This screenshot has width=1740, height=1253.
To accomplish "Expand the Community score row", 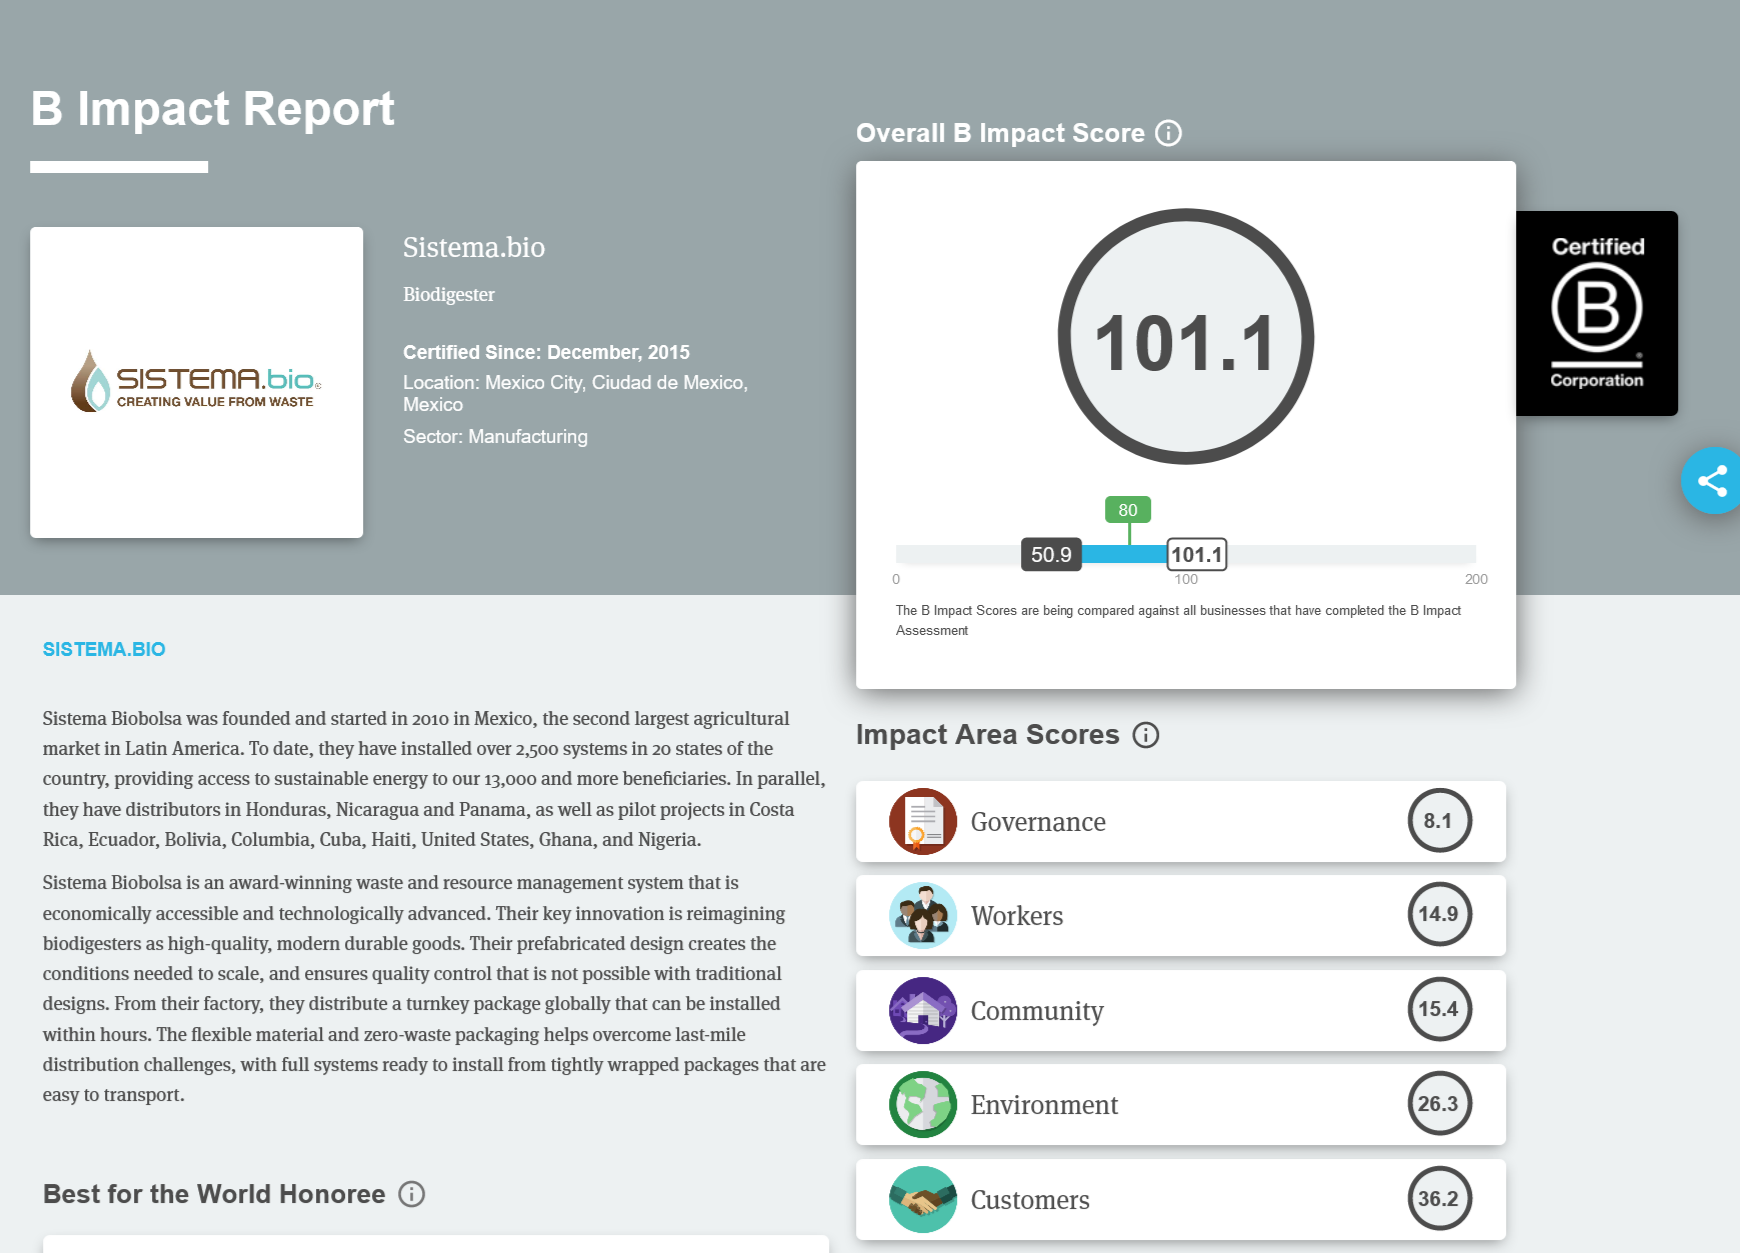I will click(1181, 1010).
